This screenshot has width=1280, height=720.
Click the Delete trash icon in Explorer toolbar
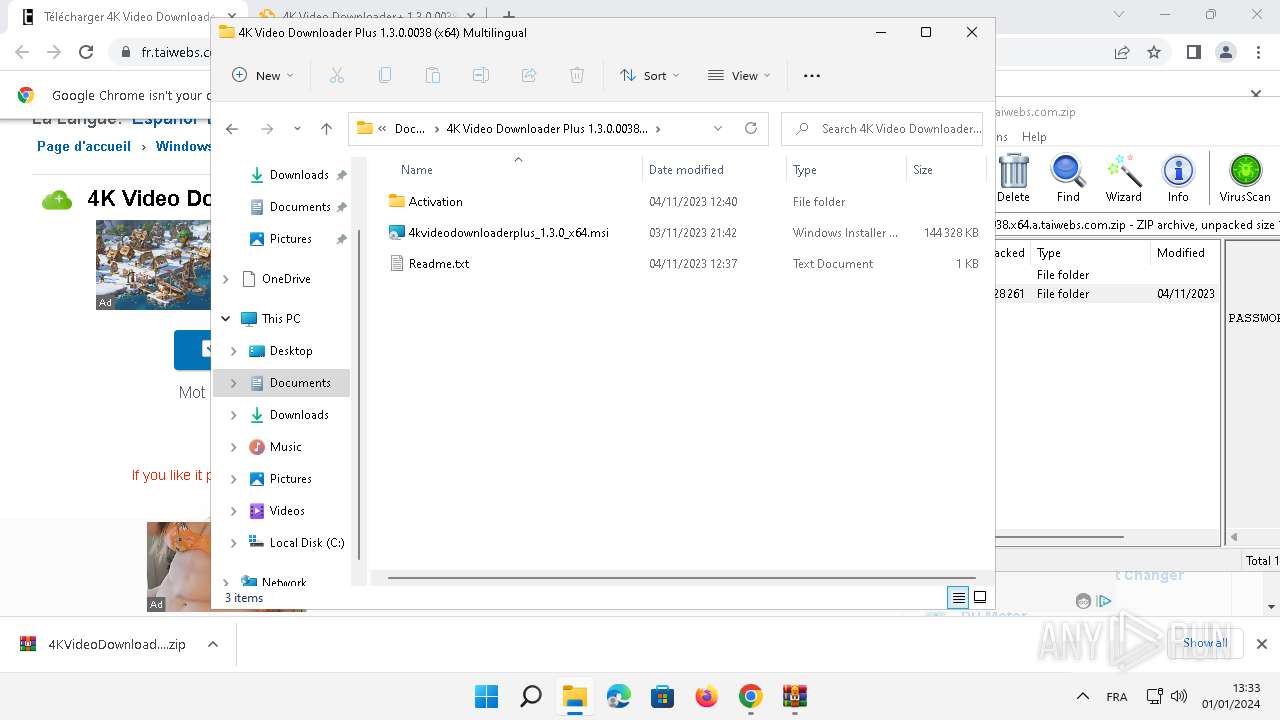click(x=577, y=75)
